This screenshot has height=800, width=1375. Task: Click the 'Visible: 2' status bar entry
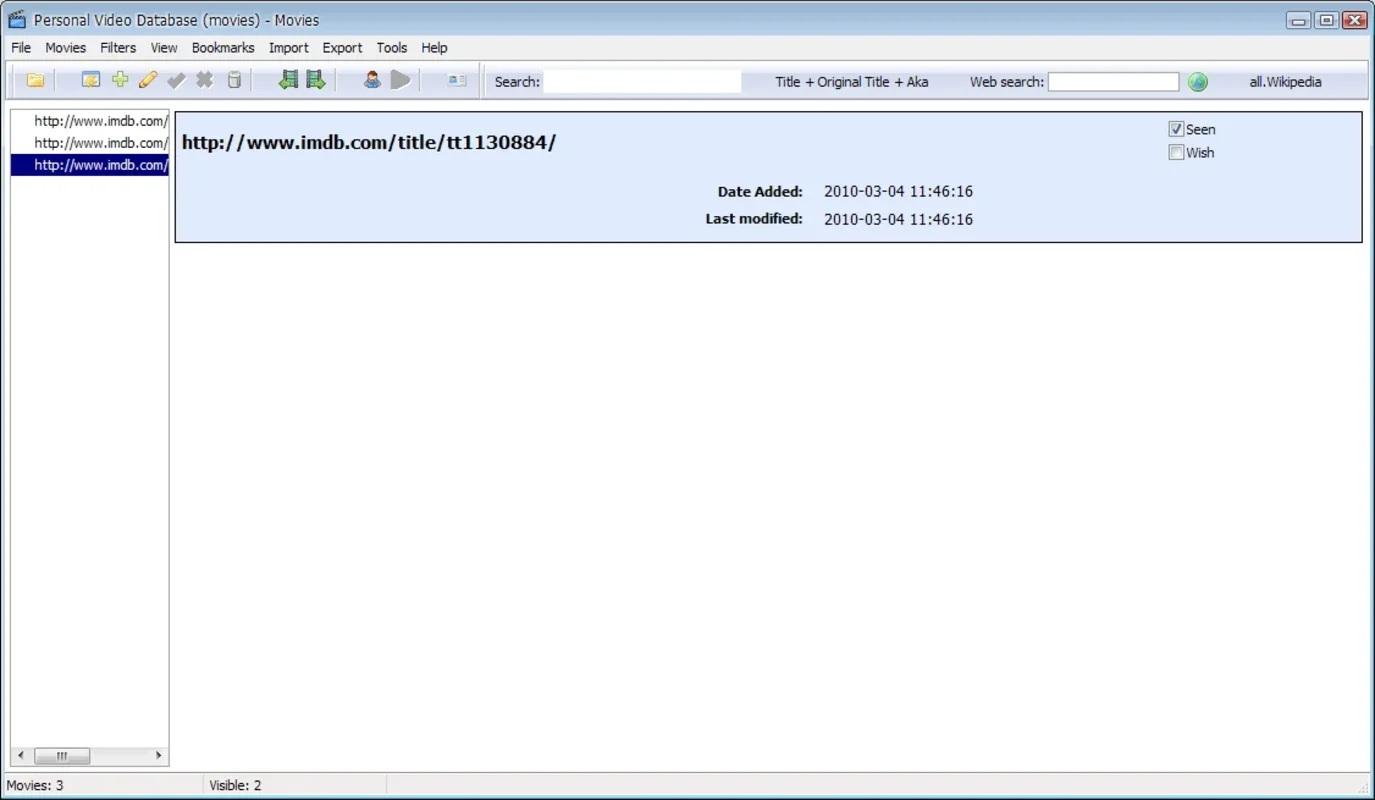pyautogui.click(x=235, y=785)
